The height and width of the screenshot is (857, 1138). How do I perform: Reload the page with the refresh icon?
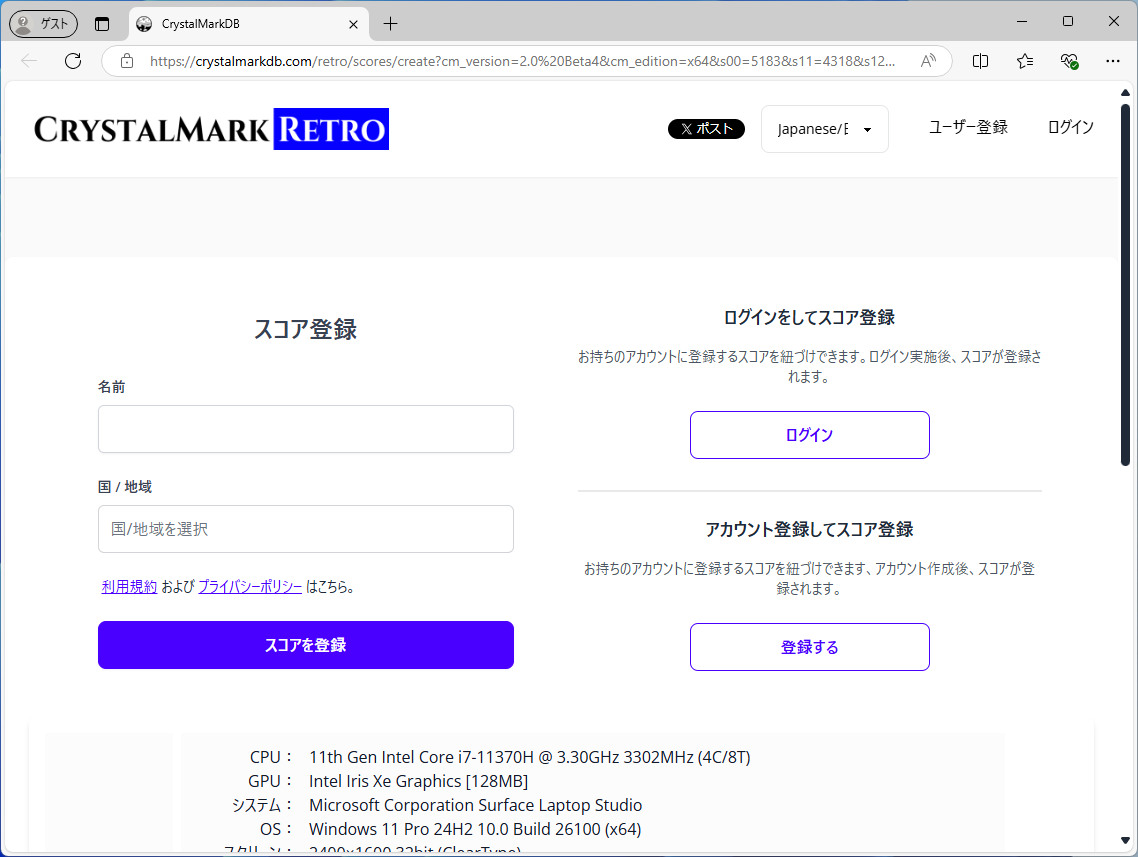pos(72,61)
